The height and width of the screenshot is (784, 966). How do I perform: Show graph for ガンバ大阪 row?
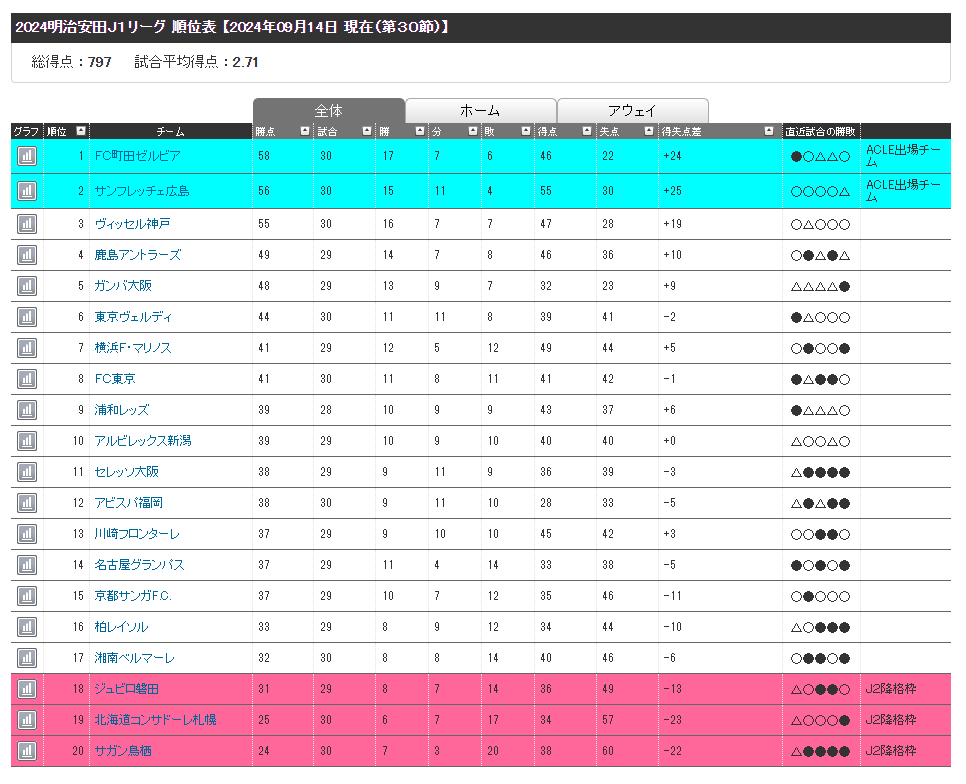[x=27, y=286]
